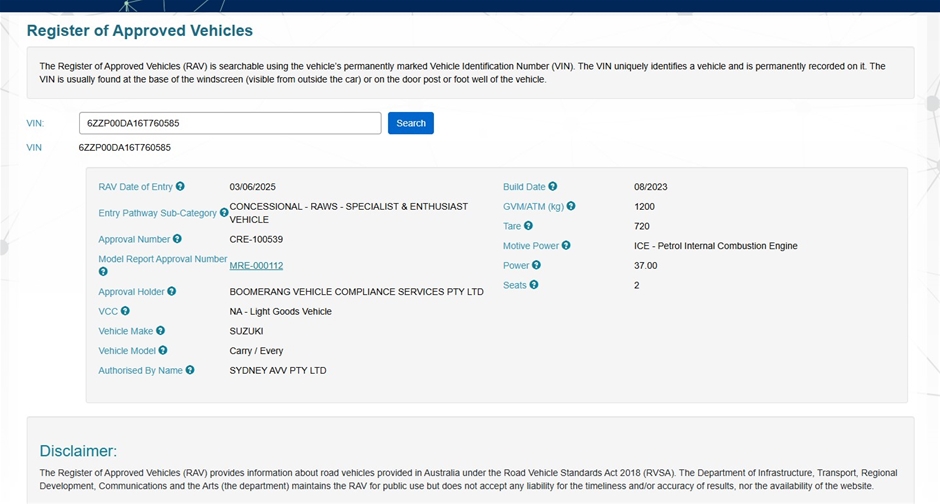Click inside the VIN input field

pyautogui.click(x=230, y=123)
